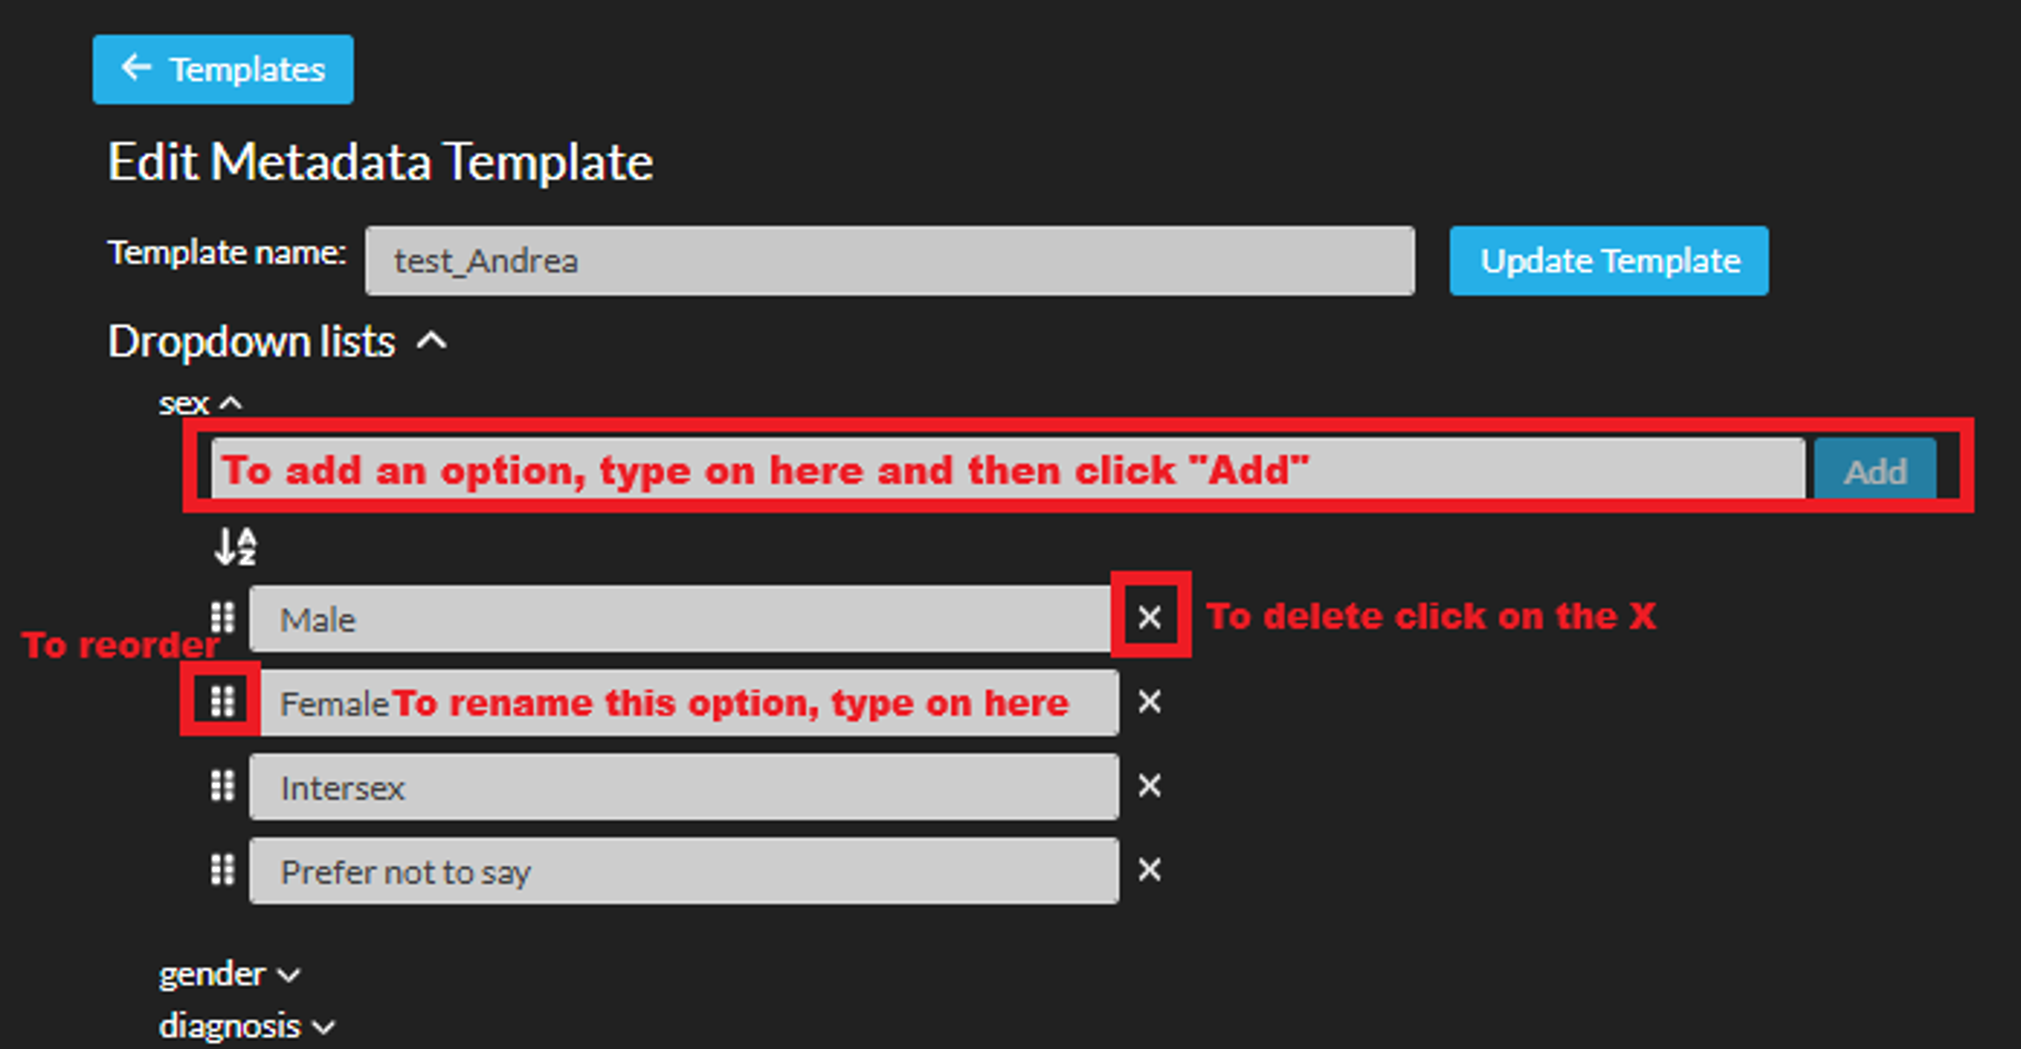Remove the Prefer not to say option

pos(1149,870)
